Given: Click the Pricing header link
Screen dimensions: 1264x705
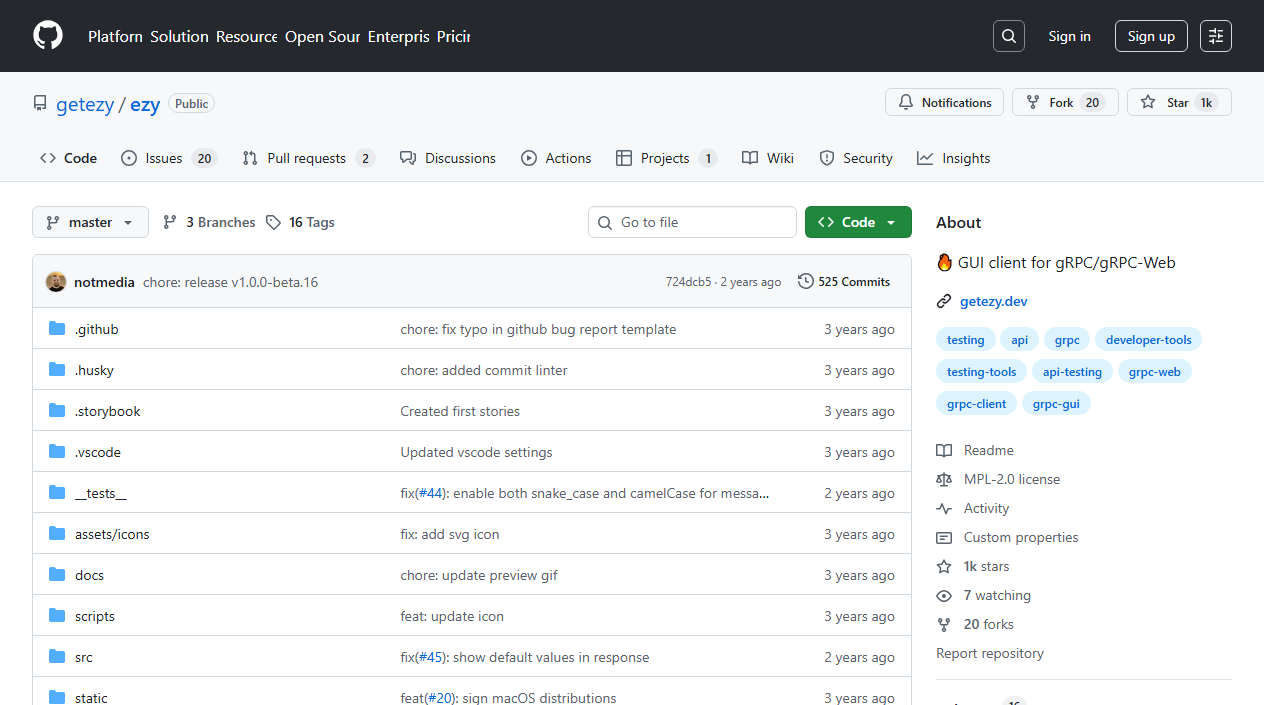Looking at the screenshot, I should pyautogui.click(x=453, y=36).
